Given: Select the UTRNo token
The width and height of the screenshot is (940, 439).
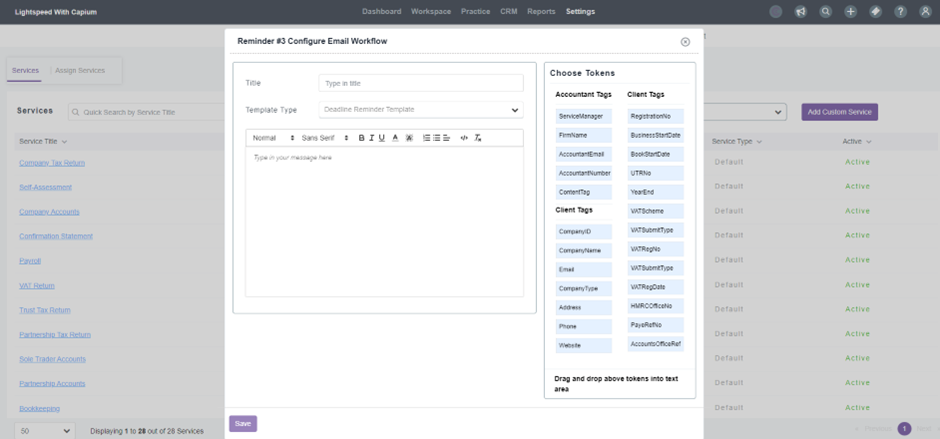Looking at the screenshot, I should coord(656,173).
